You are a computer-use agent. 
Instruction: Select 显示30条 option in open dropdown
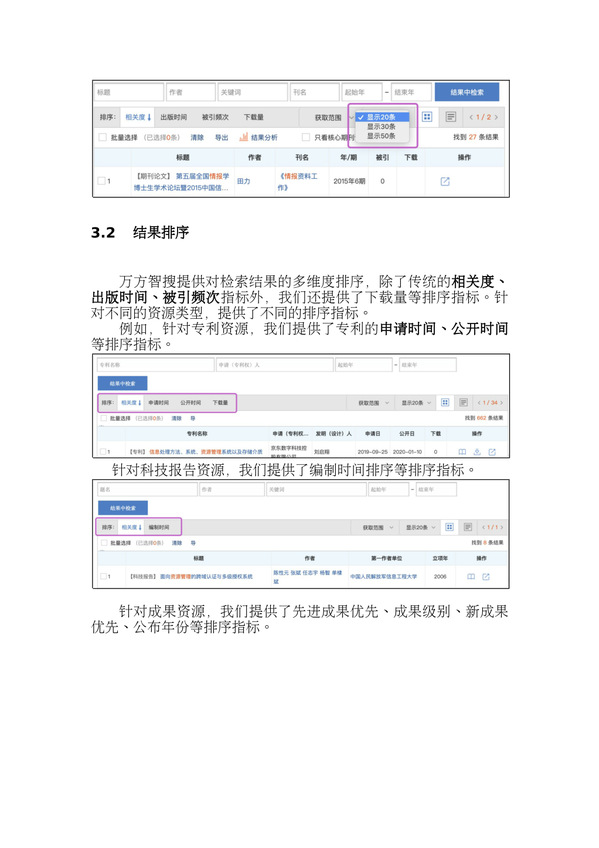(x=382, y=126)
